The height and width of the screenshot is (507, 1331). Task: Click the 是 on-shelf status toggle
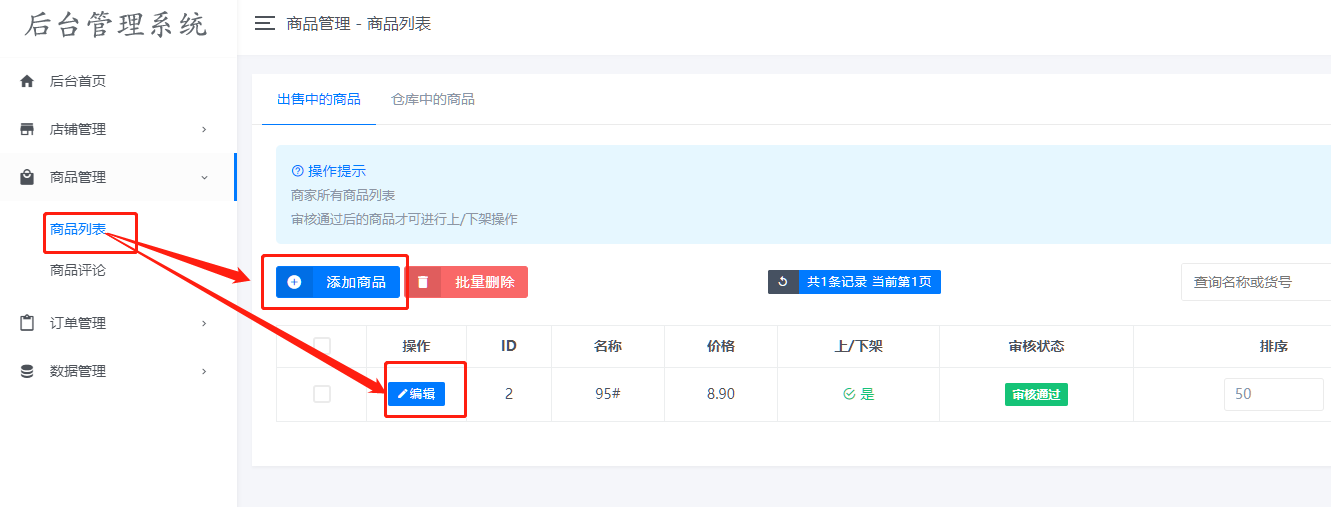tap(859, 394)
